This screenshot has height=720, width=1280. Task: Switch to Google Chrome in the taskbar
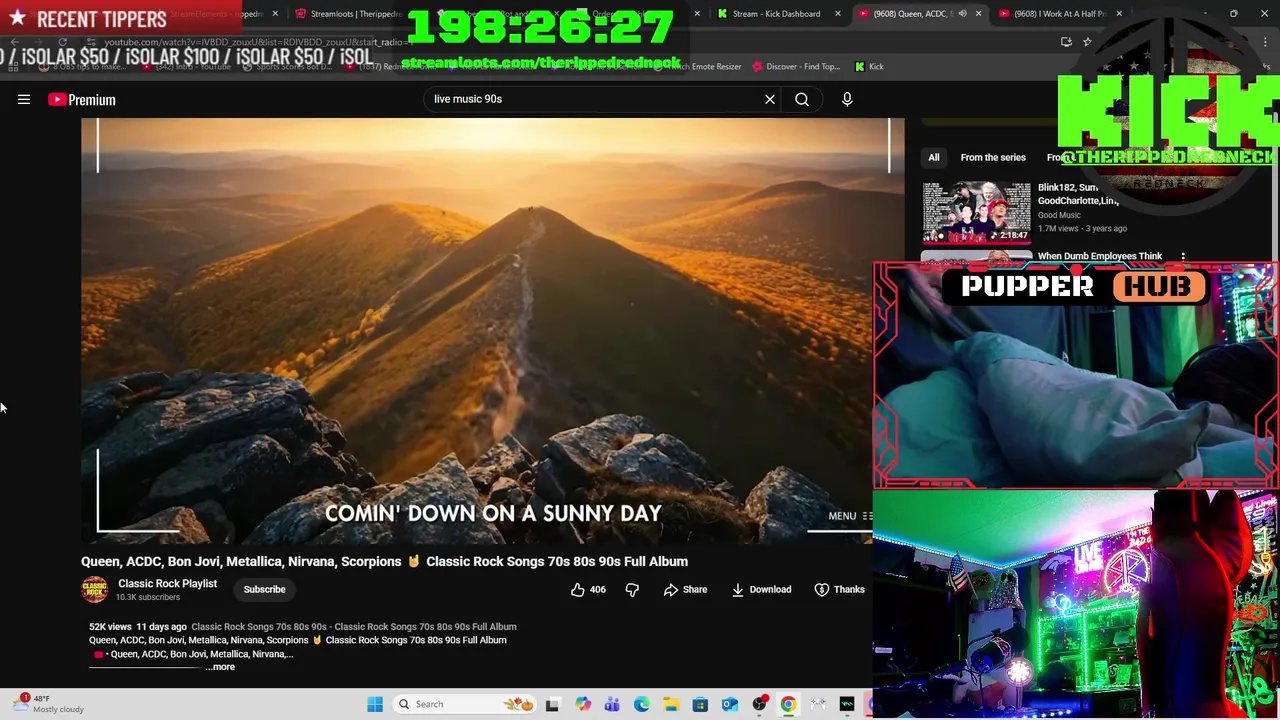click(x=788, y=704)
